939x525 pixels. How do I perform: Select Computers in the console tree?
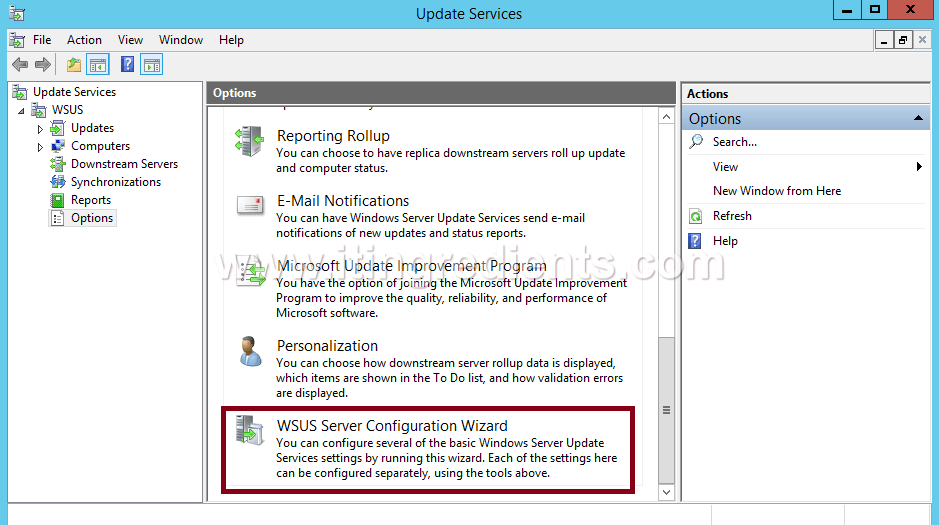pos(100,146)
